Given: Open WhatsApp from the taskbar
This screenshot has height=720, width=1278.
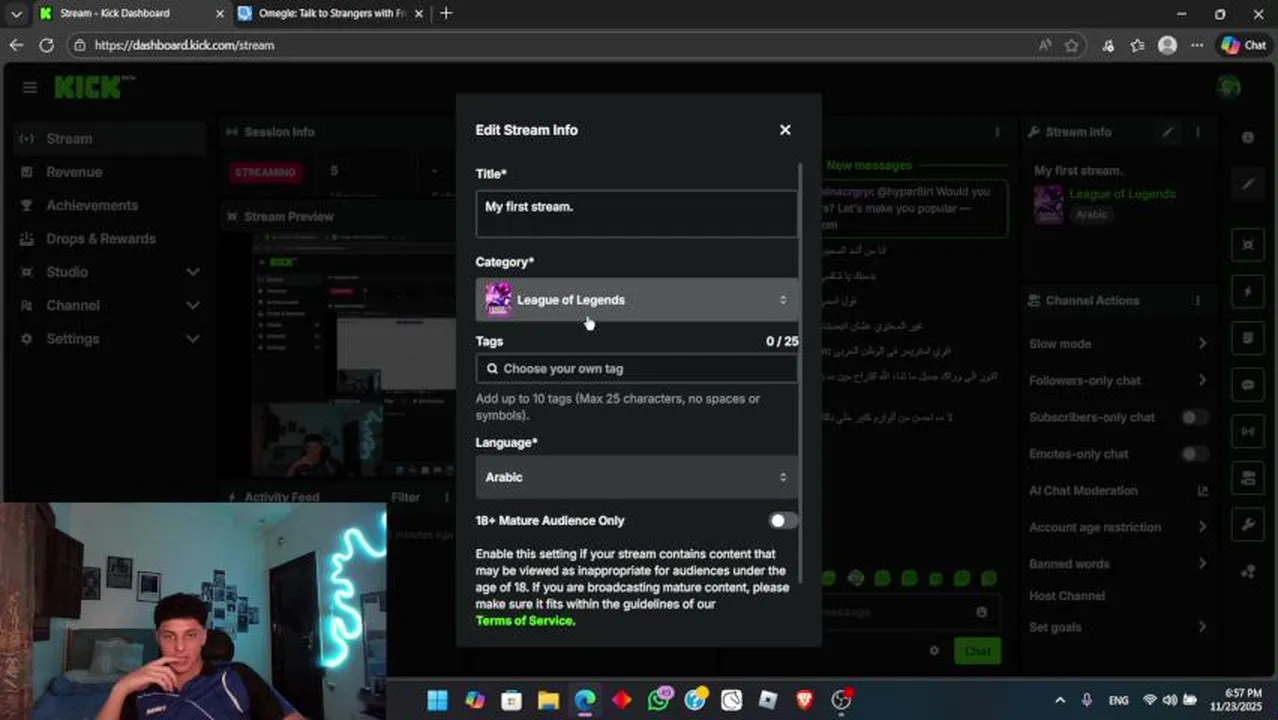Looking at the screenshot, I should (x=659, y=700).
